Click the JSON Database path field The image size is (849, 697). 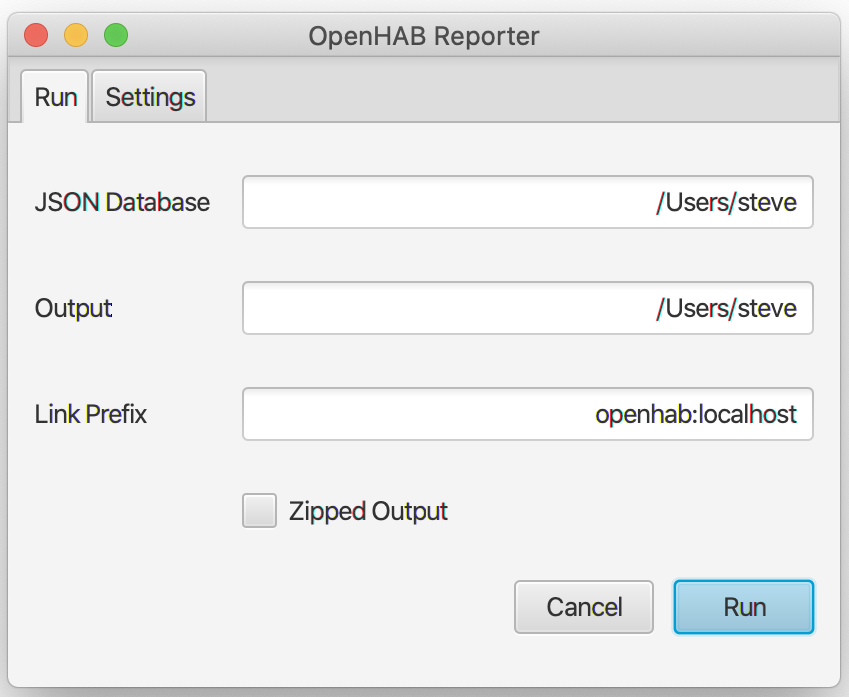click(527, 202)
